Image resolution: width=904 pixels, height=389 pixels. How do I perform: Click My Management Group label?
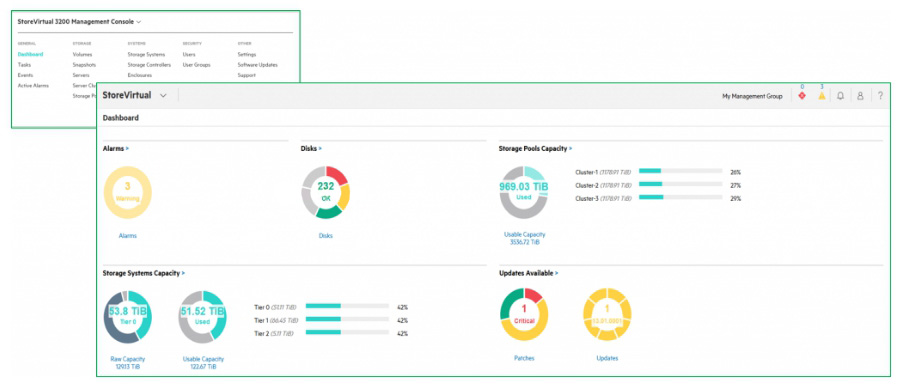tap(752, 97)
